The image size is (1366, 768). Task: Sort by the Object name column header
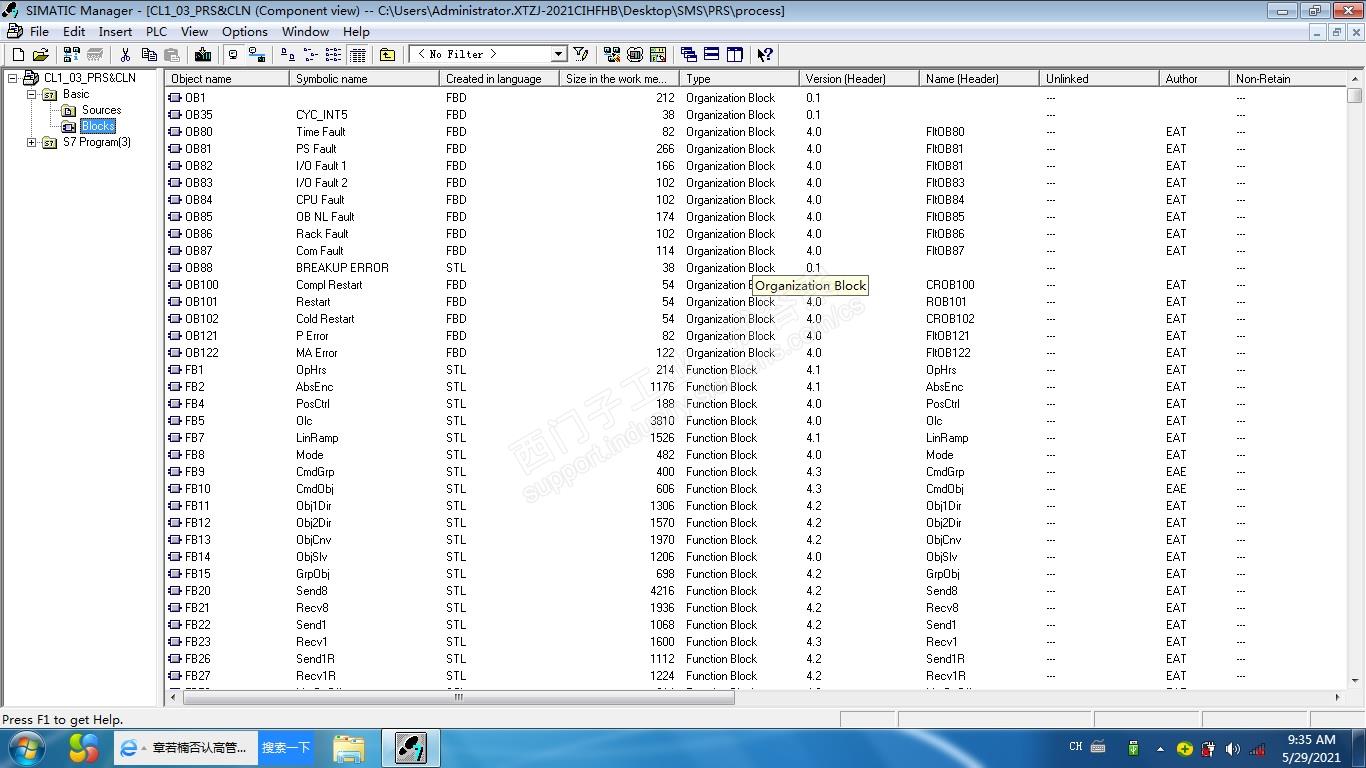pos(227,79)
